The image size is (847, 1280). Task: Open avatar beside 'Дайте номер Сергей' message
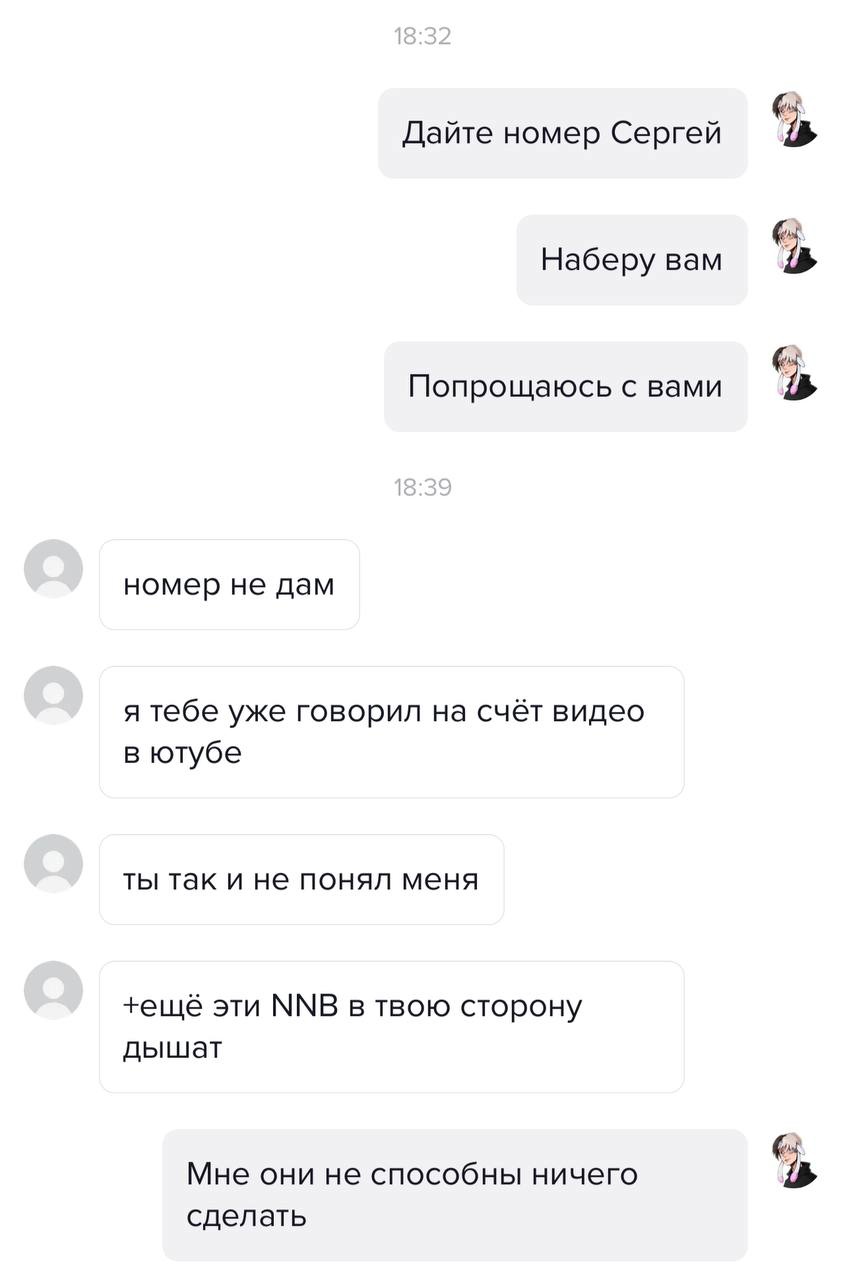[x=796, y=119]
